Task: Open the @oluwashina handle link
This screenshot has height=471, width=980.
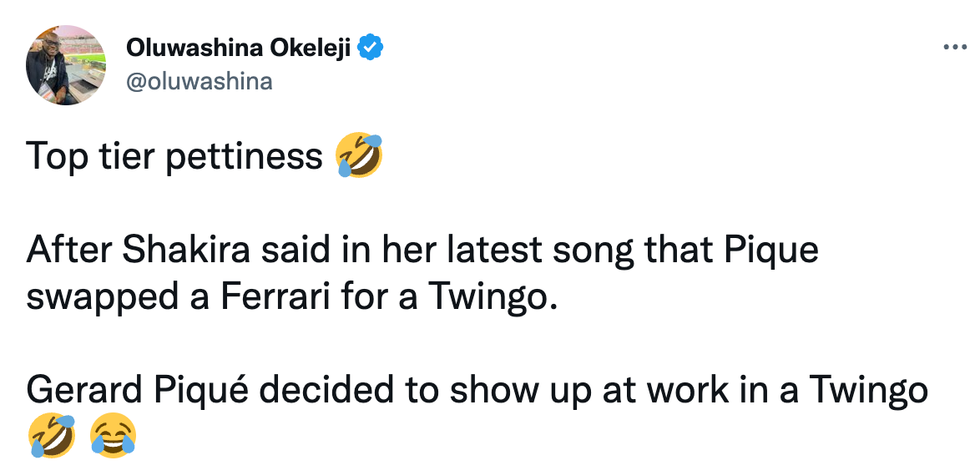Action: (199, 81)
